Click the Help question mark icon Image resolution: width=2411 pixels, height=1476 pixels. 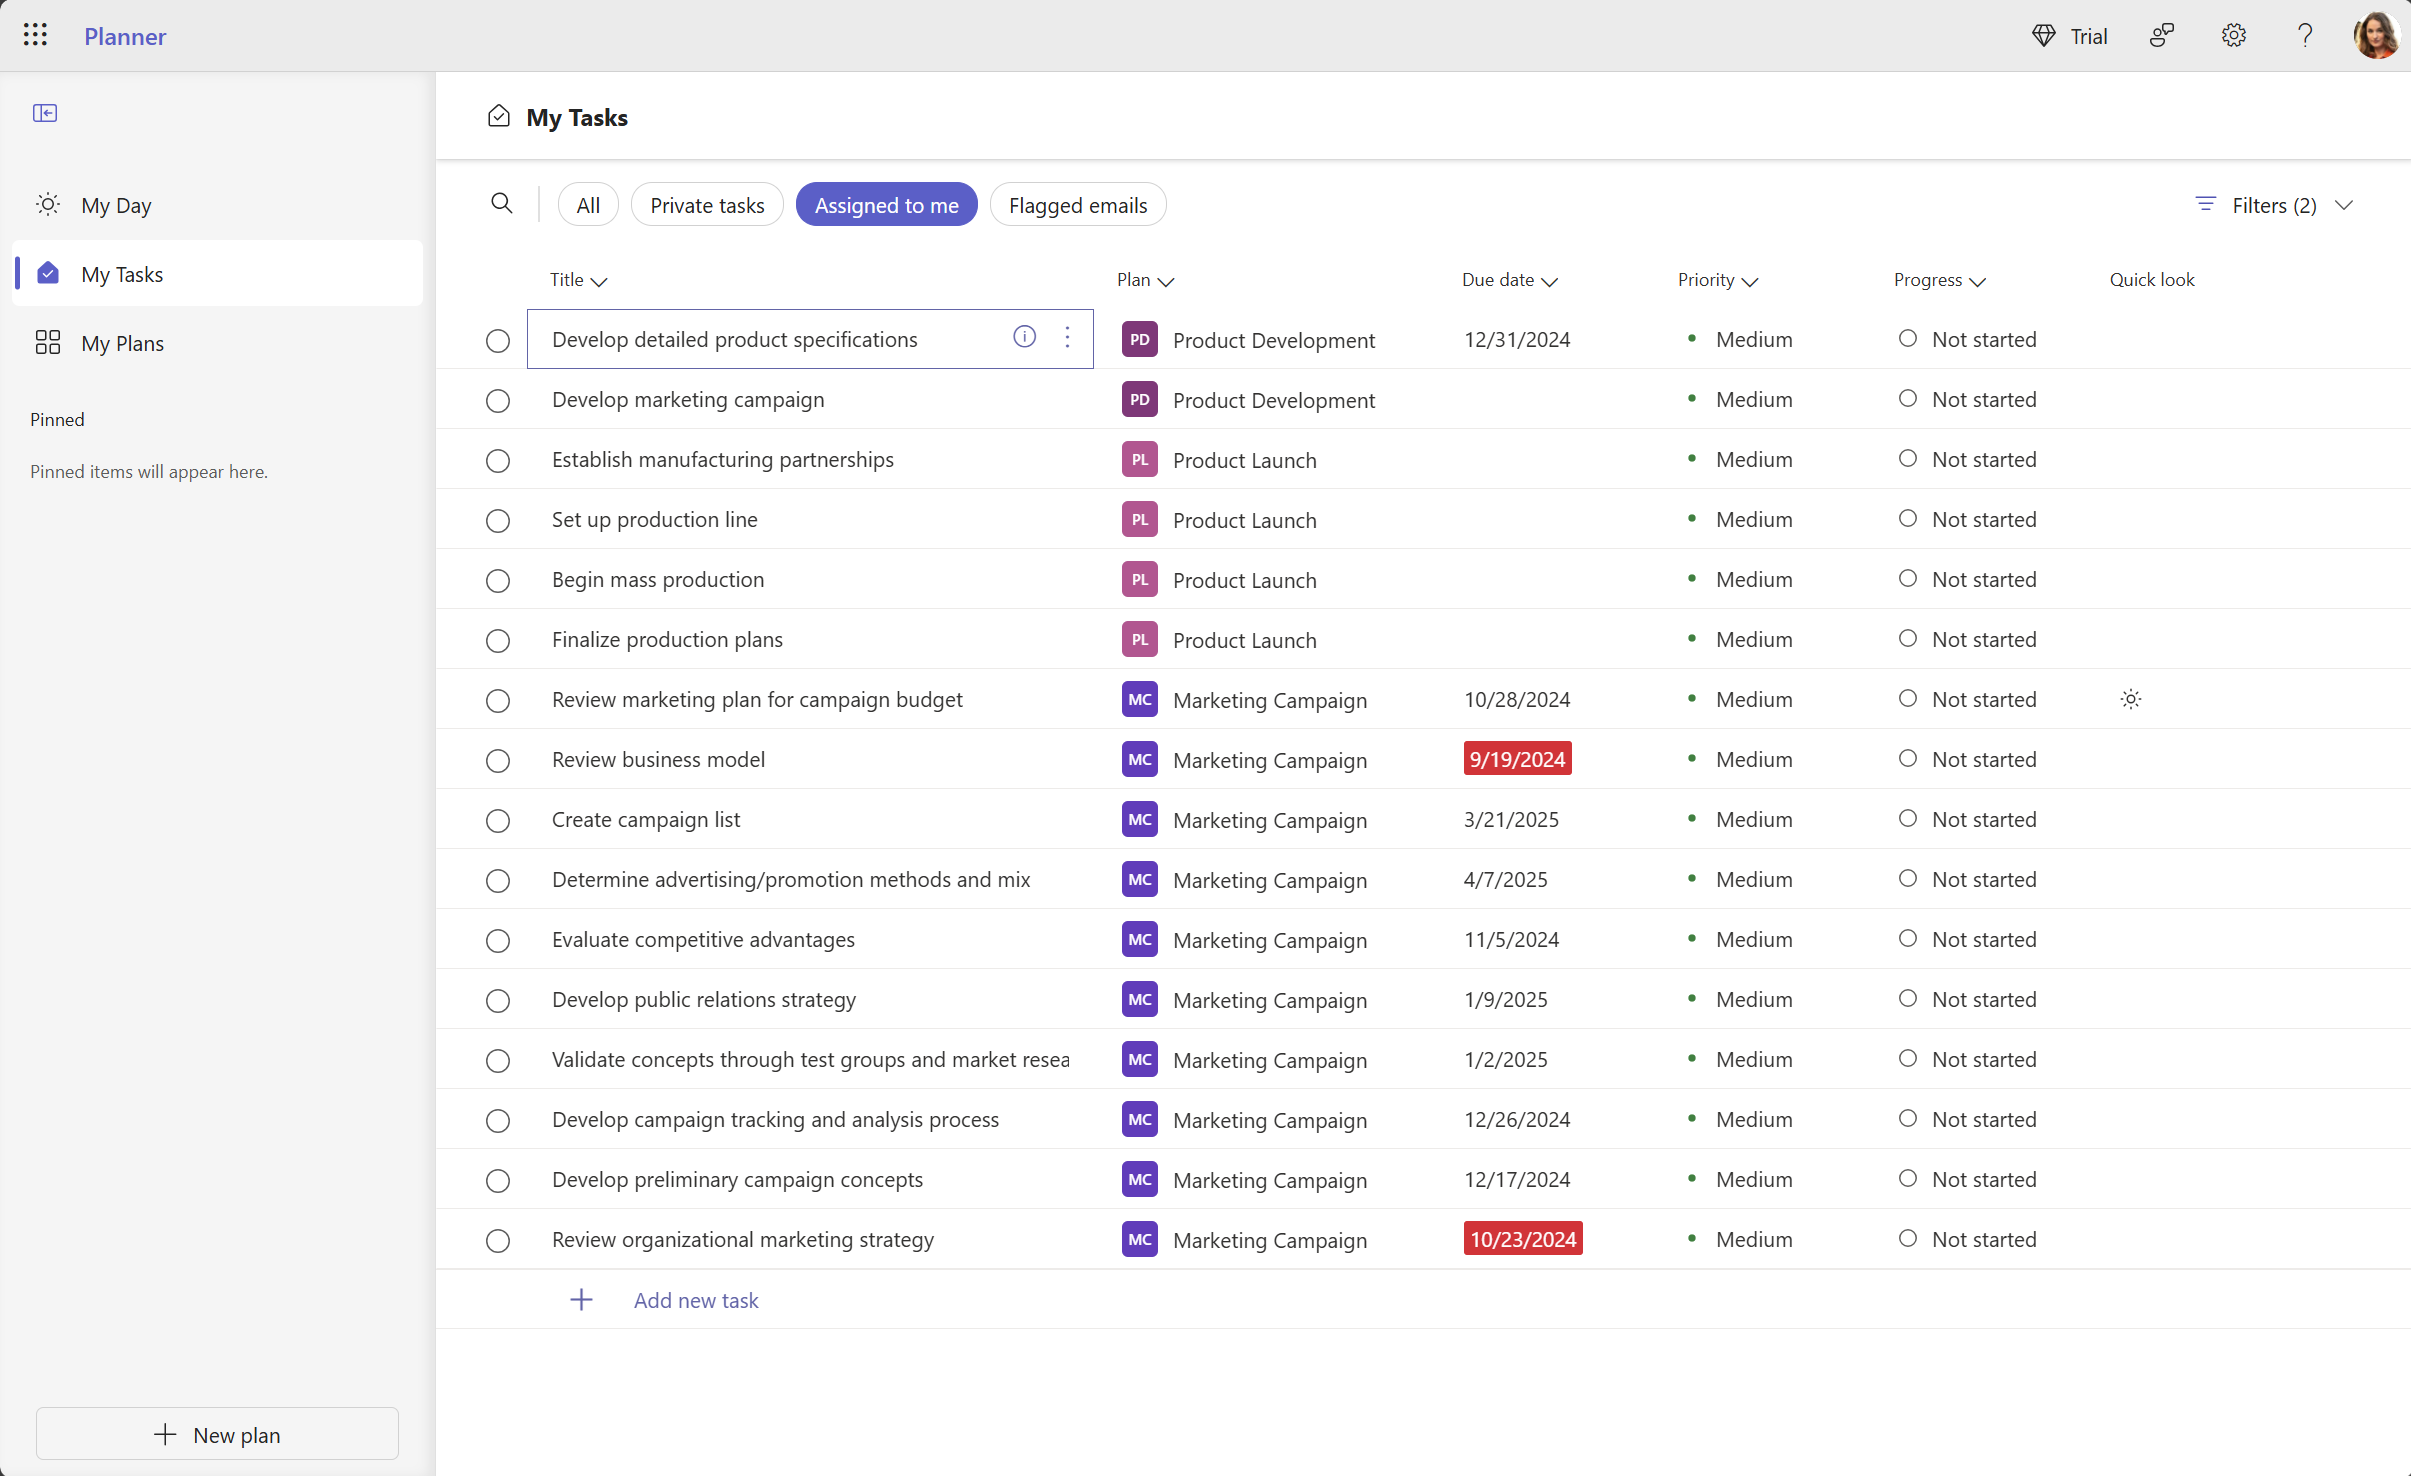2306,34
